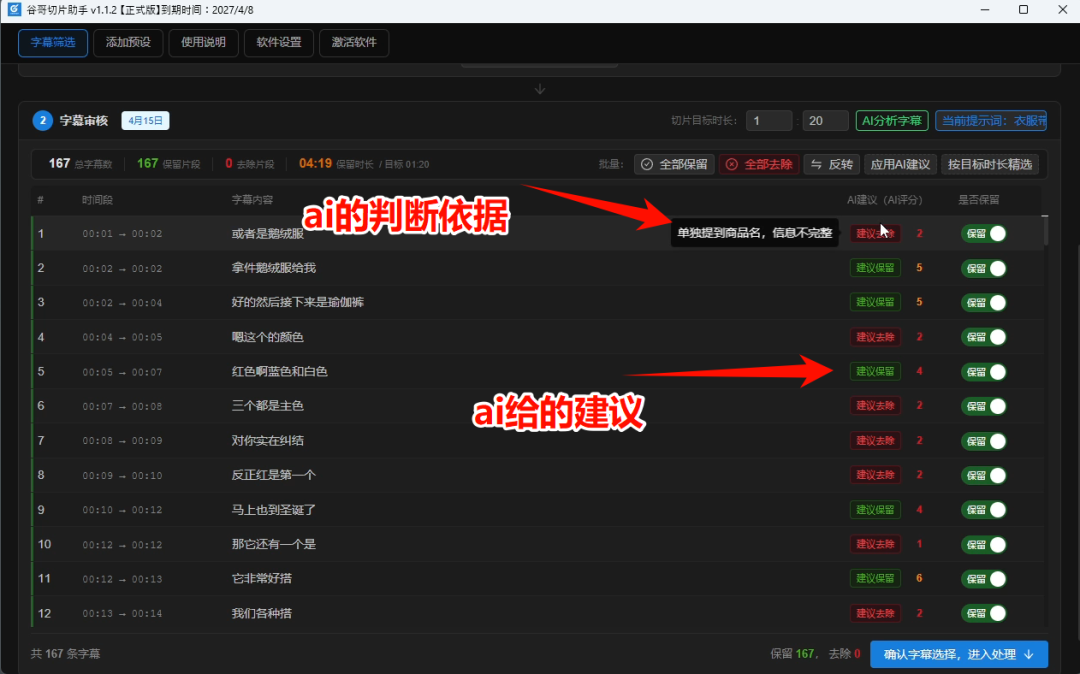Run AI分析字幕

(892, 120)
